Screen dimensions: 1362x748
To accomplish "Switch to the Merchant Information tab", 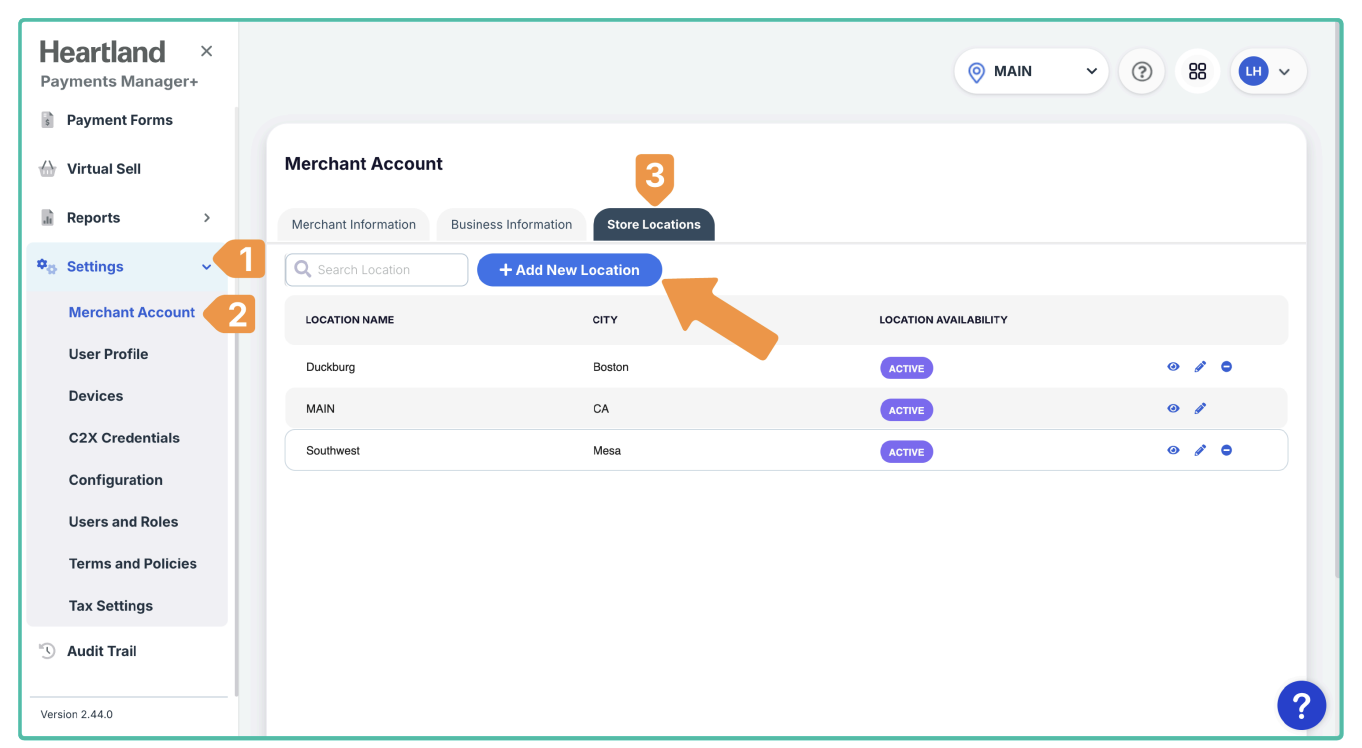I will pyautogui.click(x=353, y=225).
